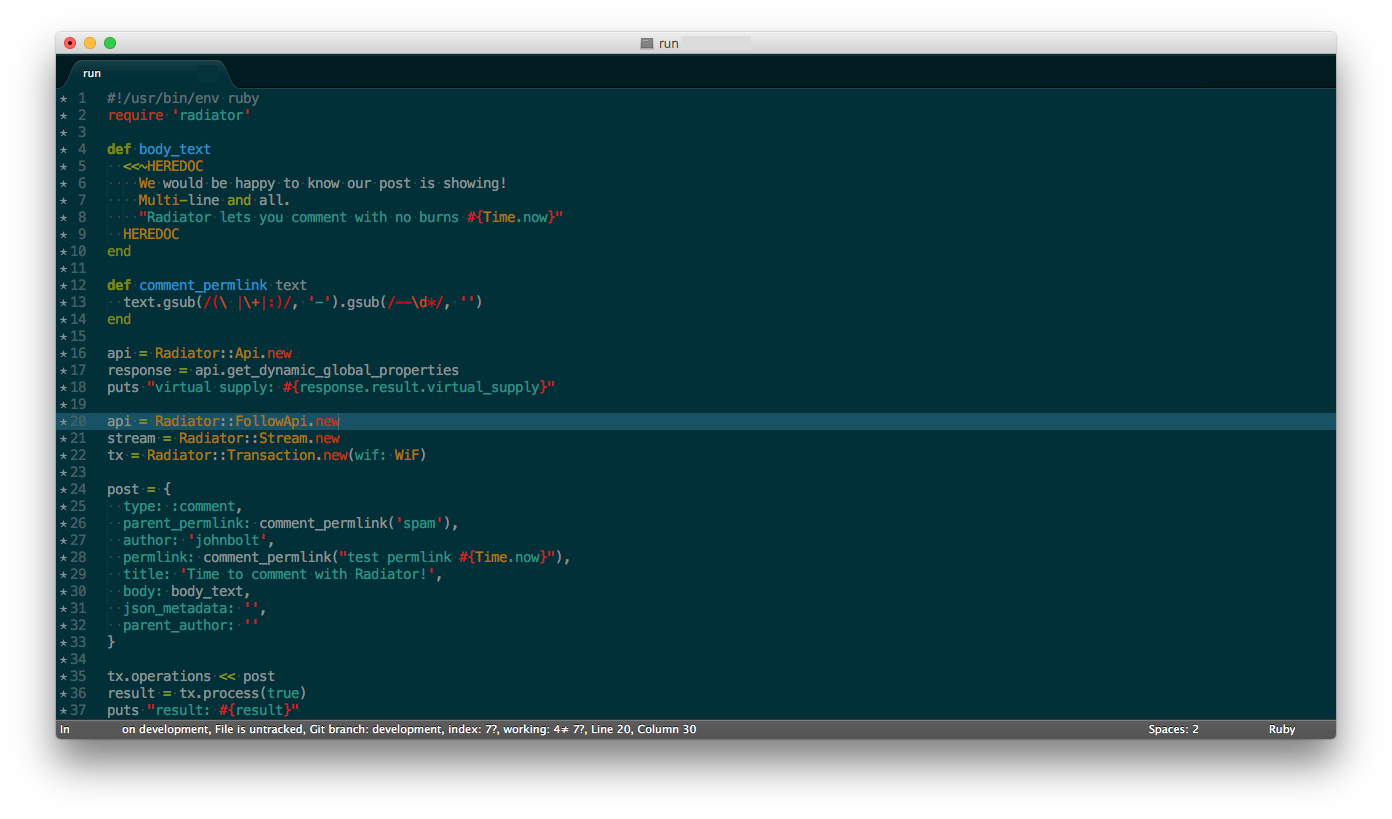Click the window title "run" text
The image size is (1392, 819).
pyautogui.click(x=668, y=43)
